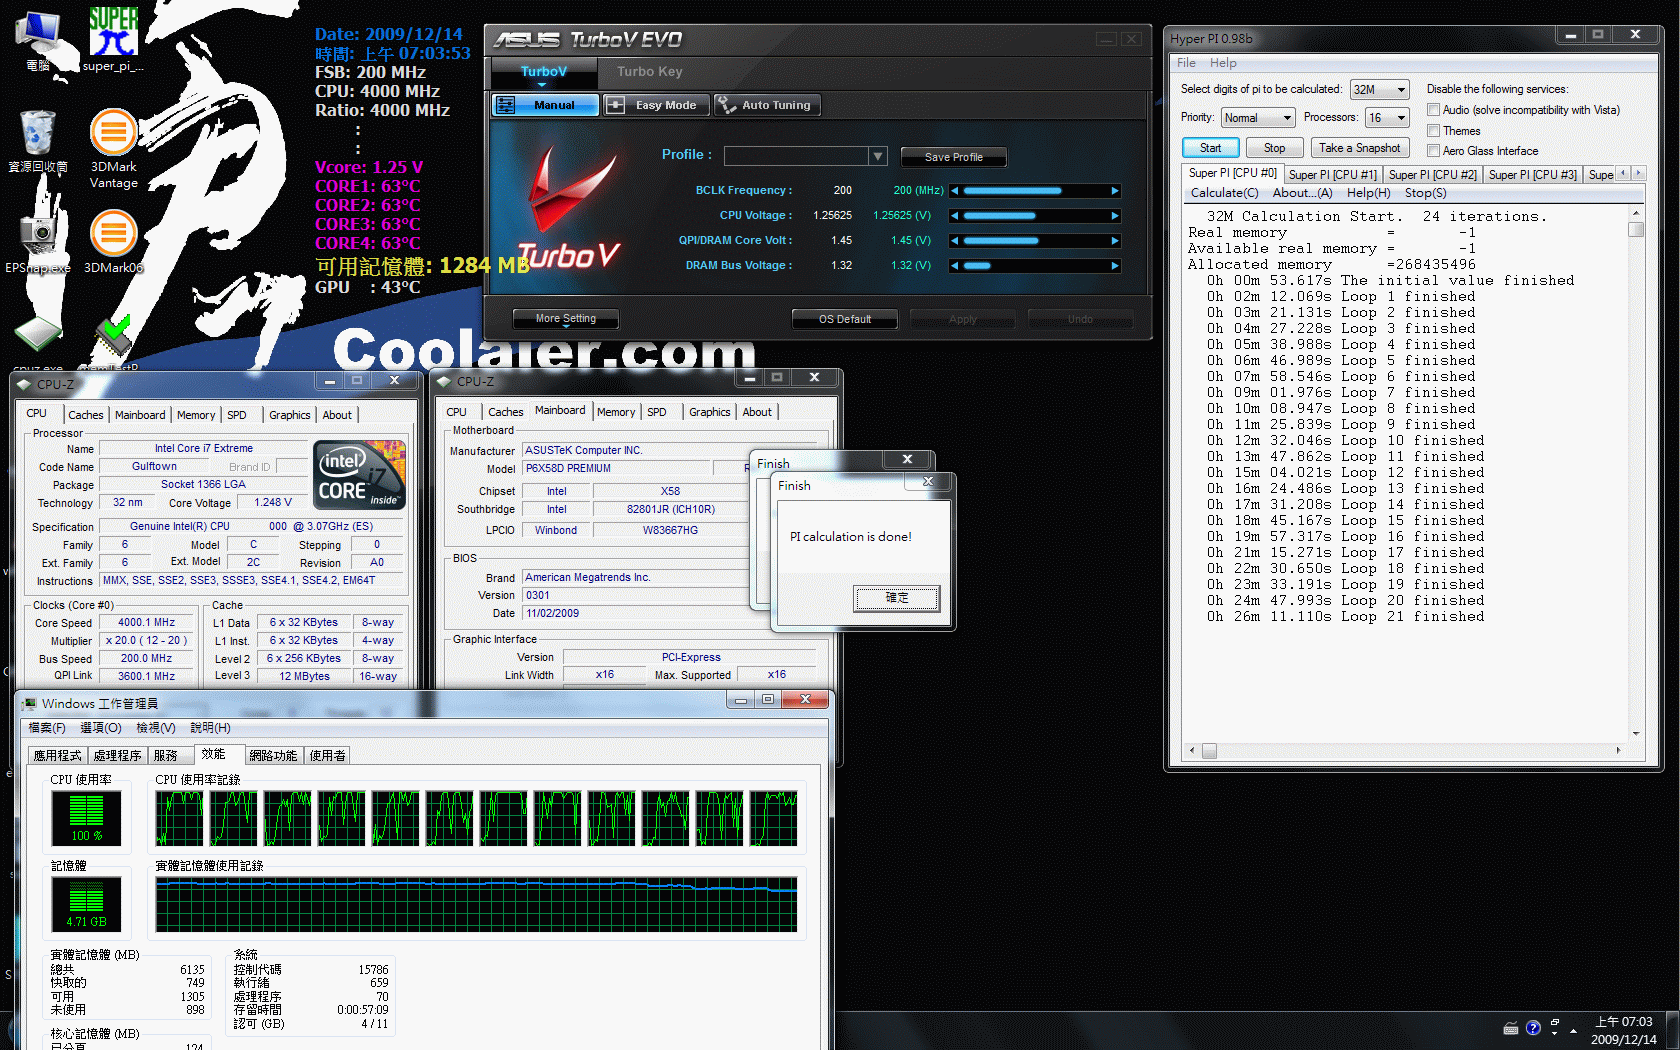Switch to Super PI [CPU #1] tab
Image resolution: width=1680 pixels, height=1050 pixels.
click(x=1332, y=175)
